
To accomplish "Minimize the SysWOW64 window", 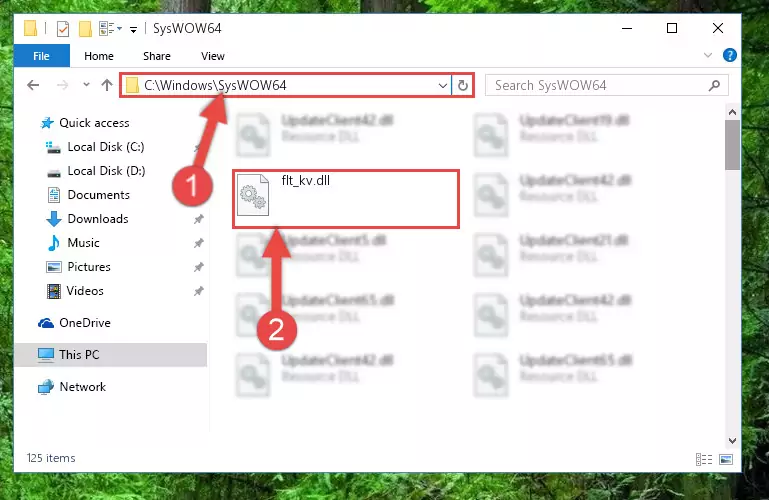I will [627, 28].
